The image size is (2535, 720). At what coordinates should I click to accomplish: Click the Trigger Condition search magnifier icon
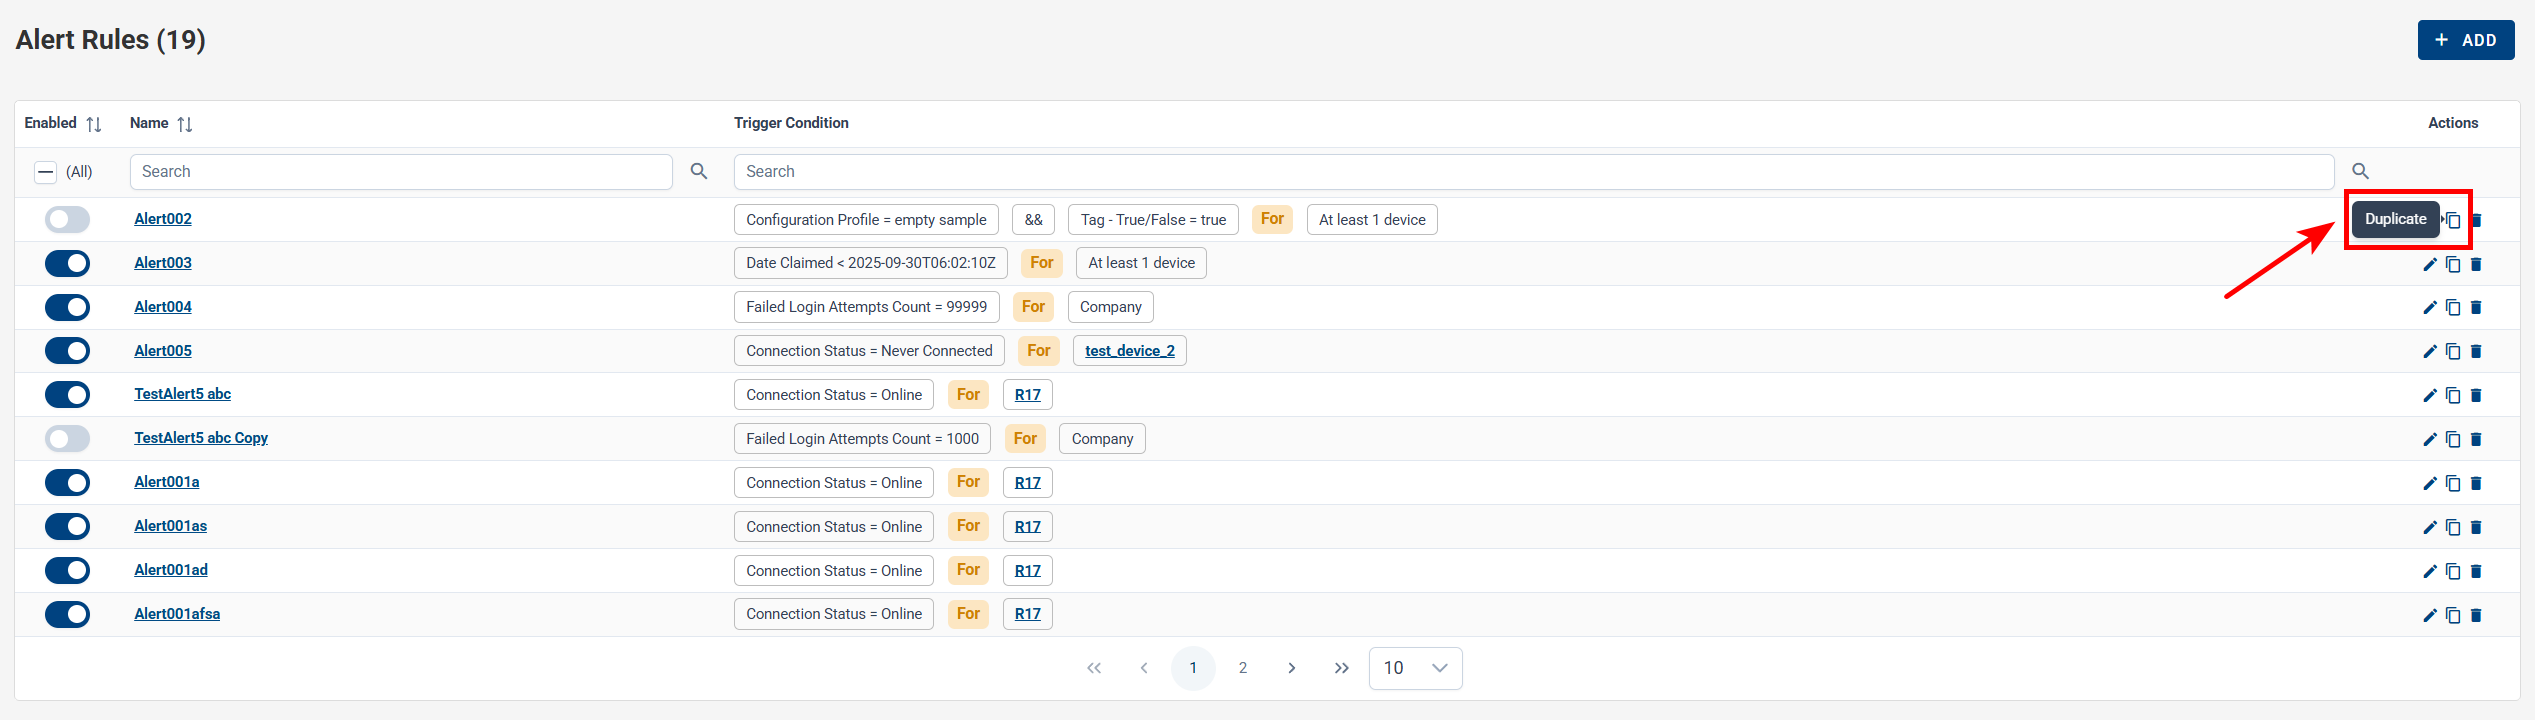pyautogui.click(x=2360, y=172)
